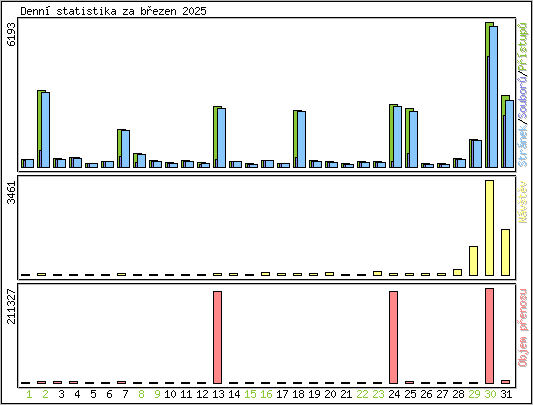Click day label 20 on the axis
Screen dimensions: 533x405
pyautogui.click(x=330, y=394)
